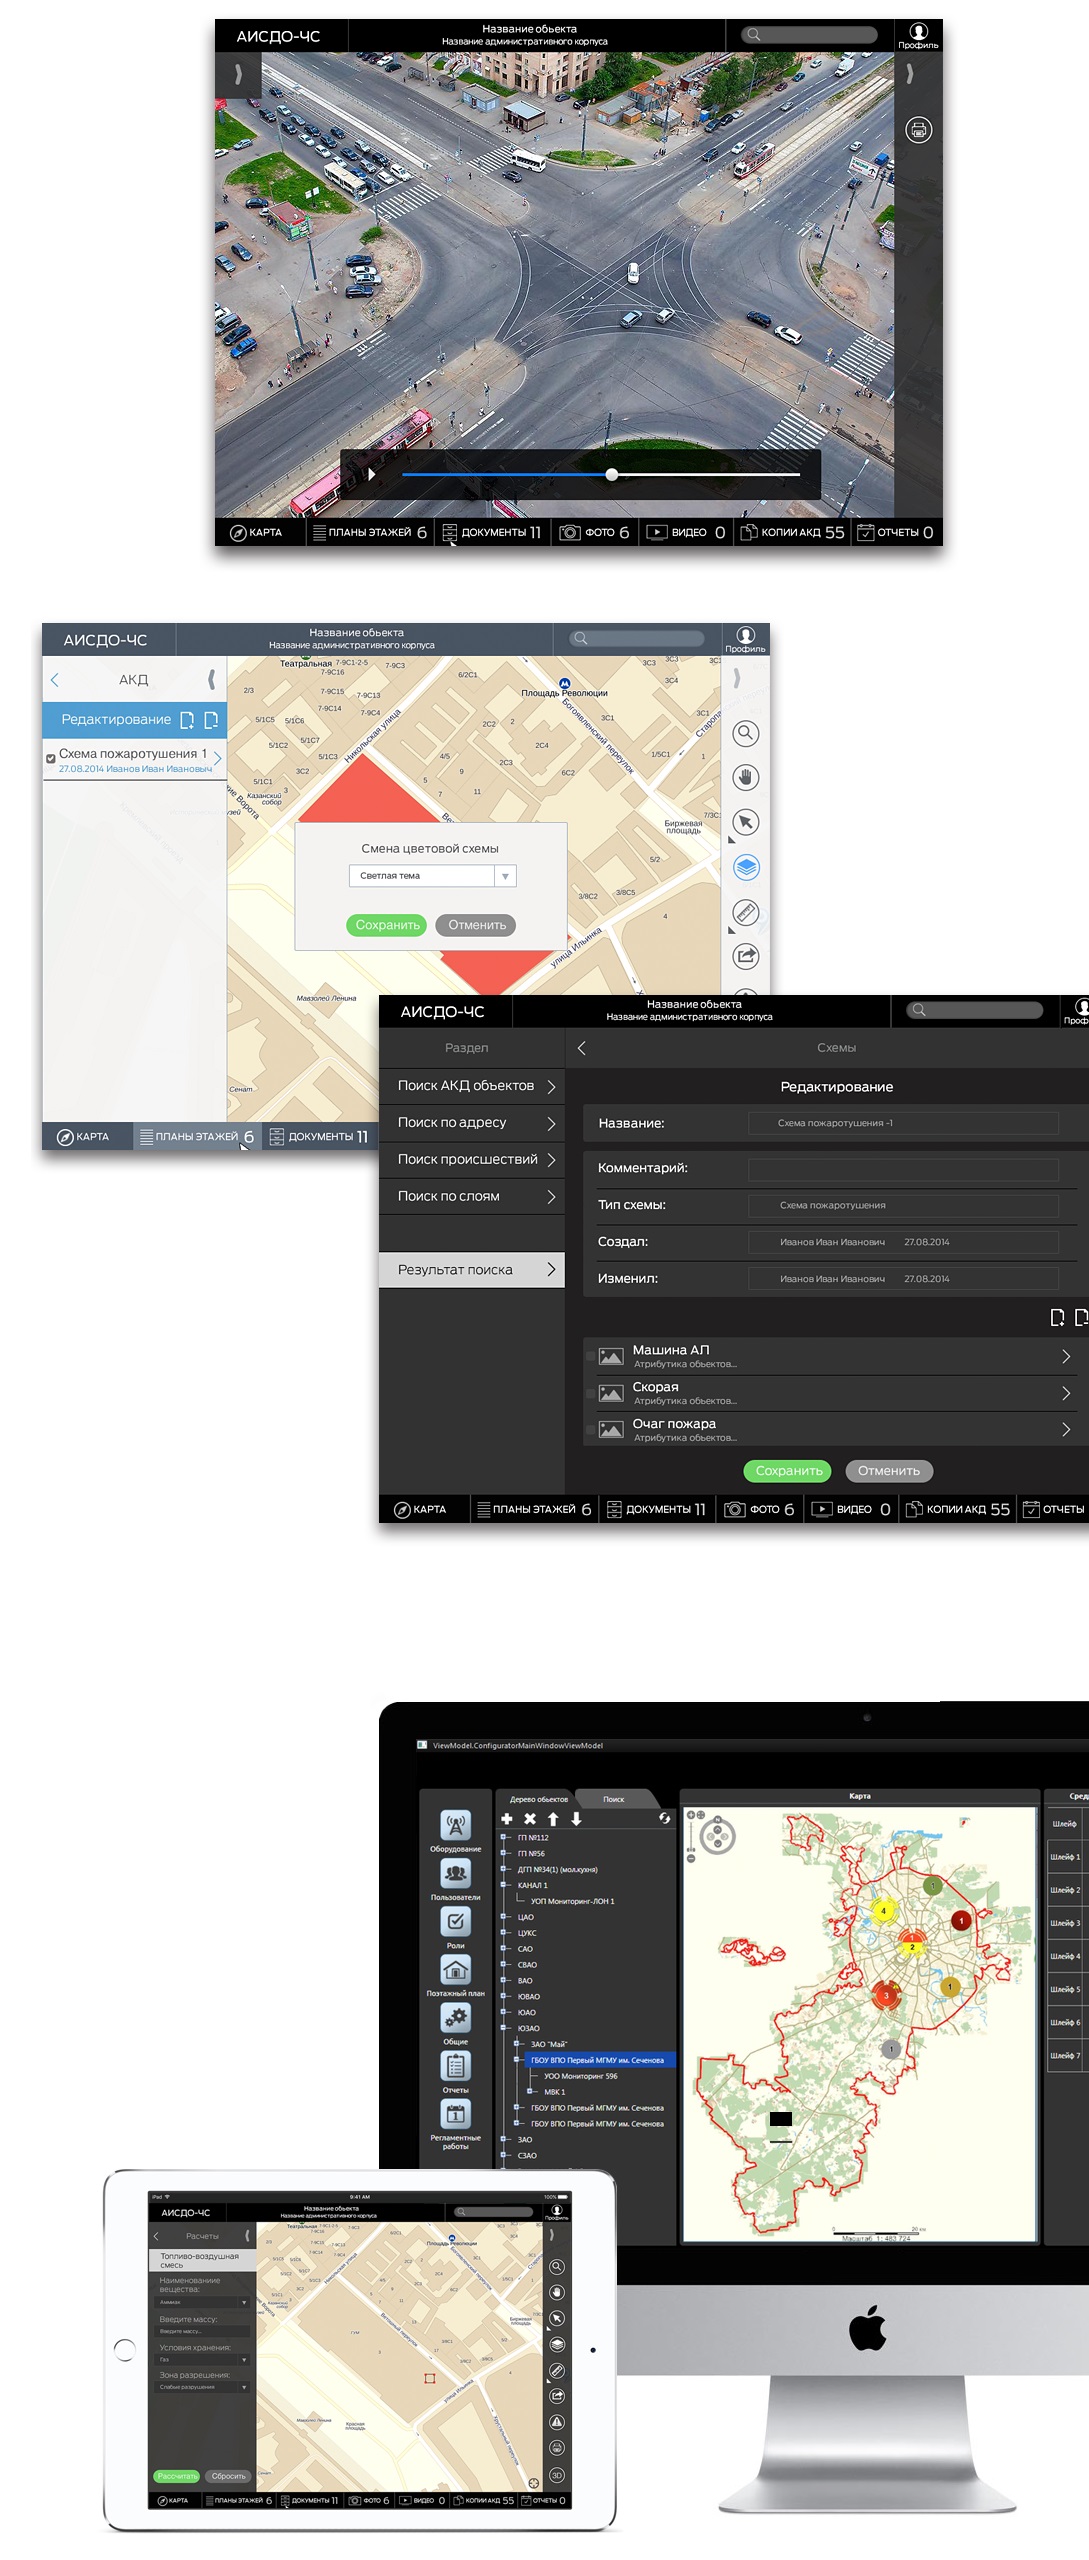Play the video in the top screen
This screenshot has width=1089, height=2560.
(x=371, y=474)
